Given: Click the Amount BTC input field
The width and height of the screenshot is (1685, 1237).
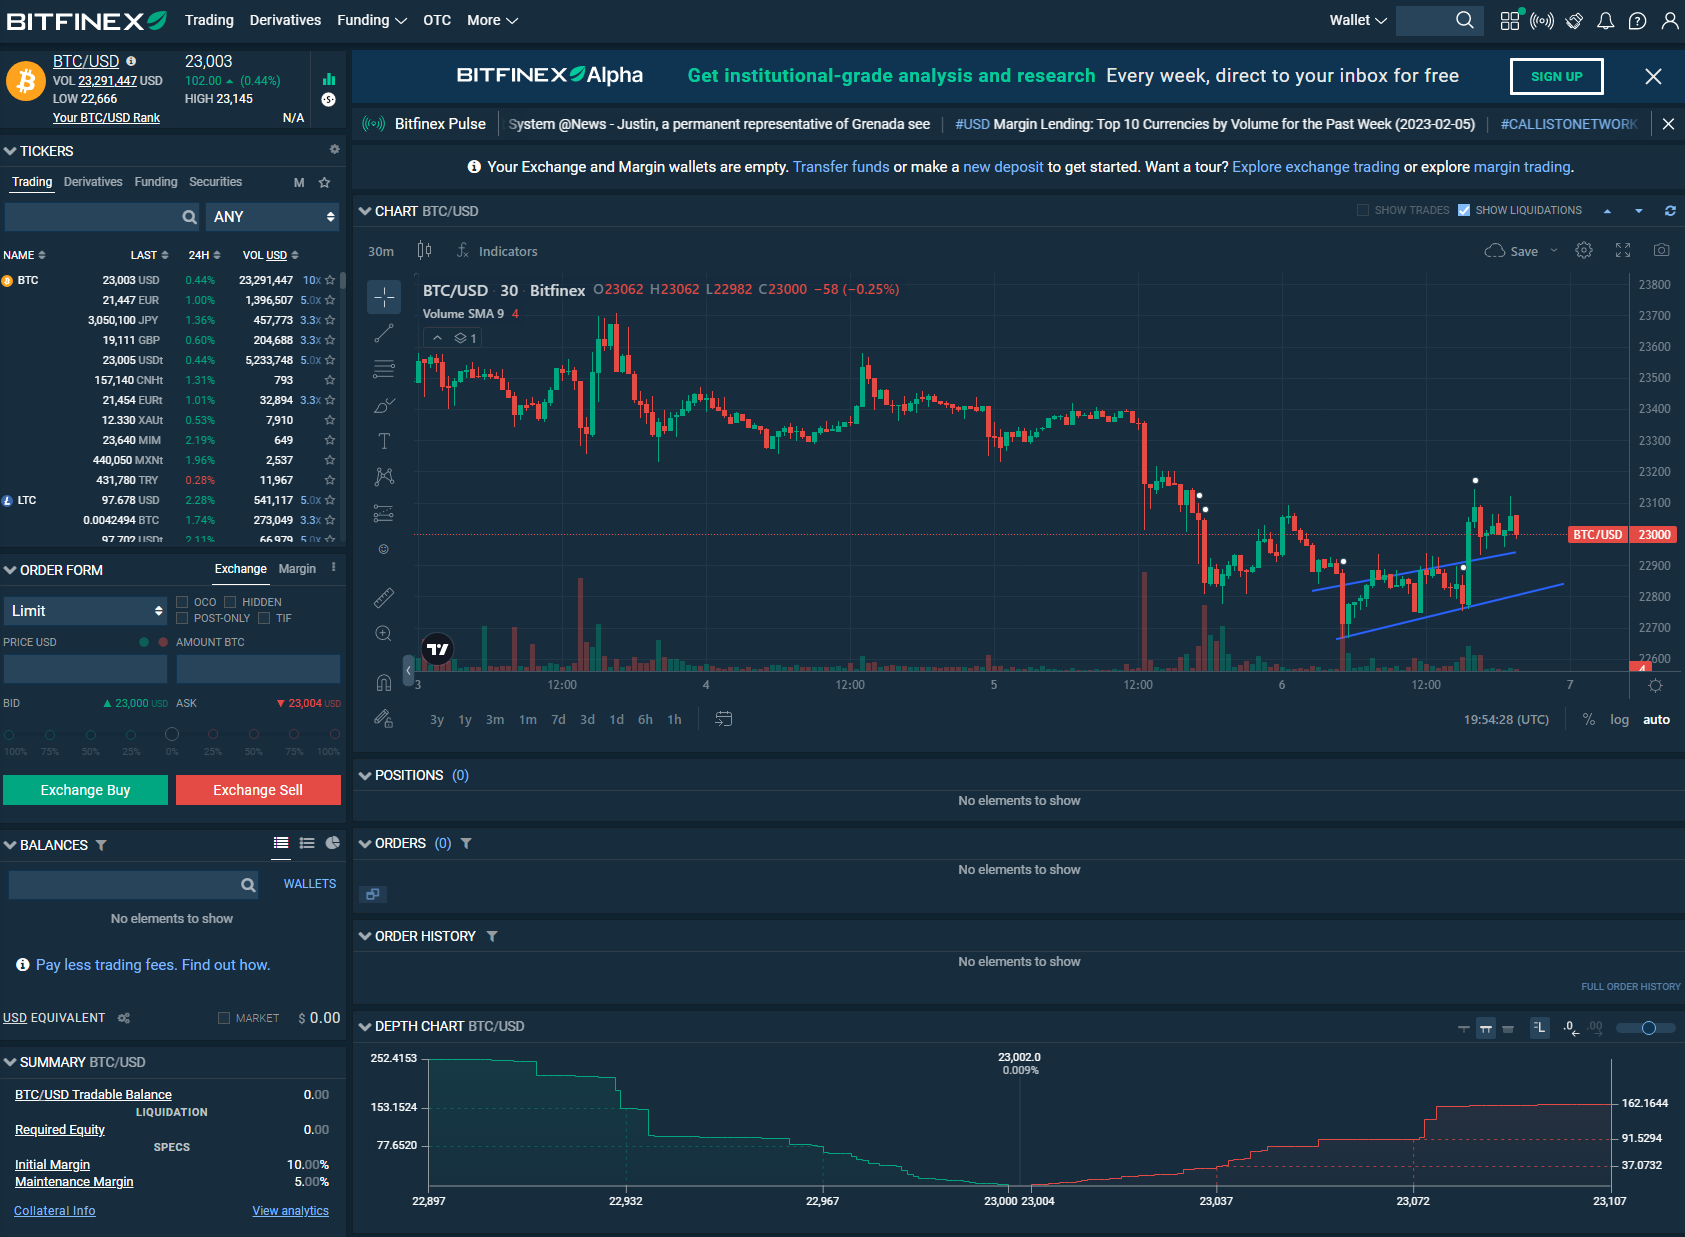Looking at the screenshot, I should (x=258, y=669).
